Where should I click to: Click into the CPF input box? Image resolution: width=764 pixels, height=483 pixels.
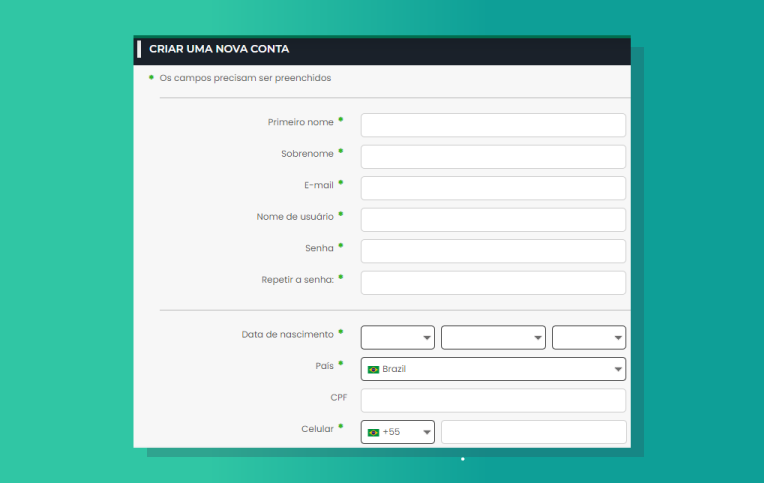coord(492,400)
